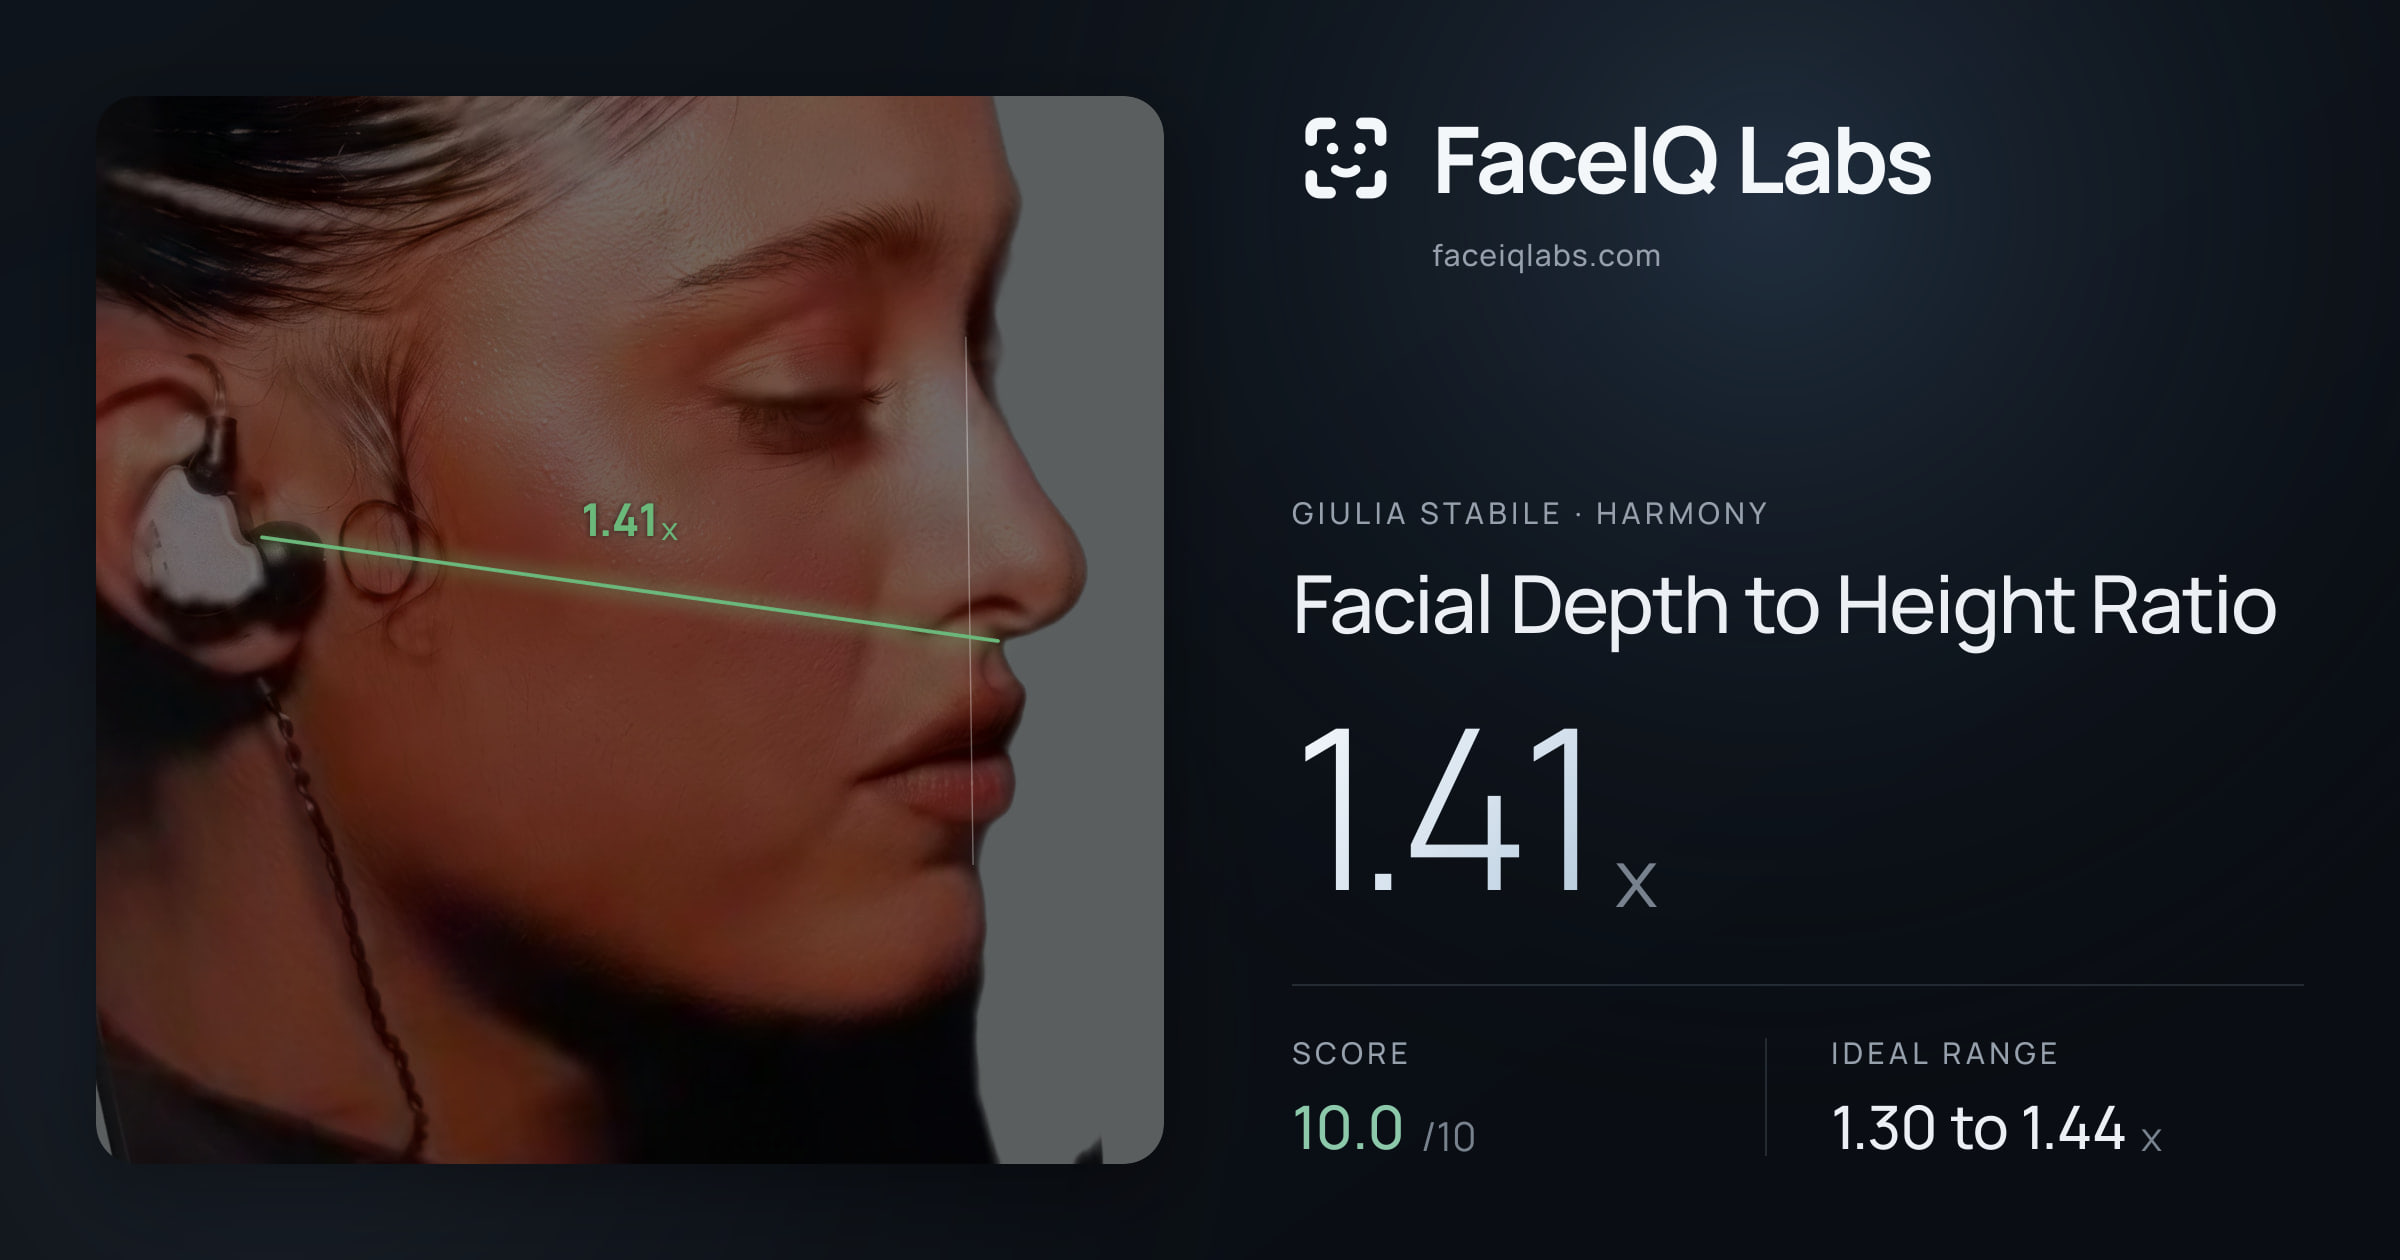Click the 1.30 to 1.44 x range value
Viewport: 2400px width, 1260px height.
point(1996,1128)
